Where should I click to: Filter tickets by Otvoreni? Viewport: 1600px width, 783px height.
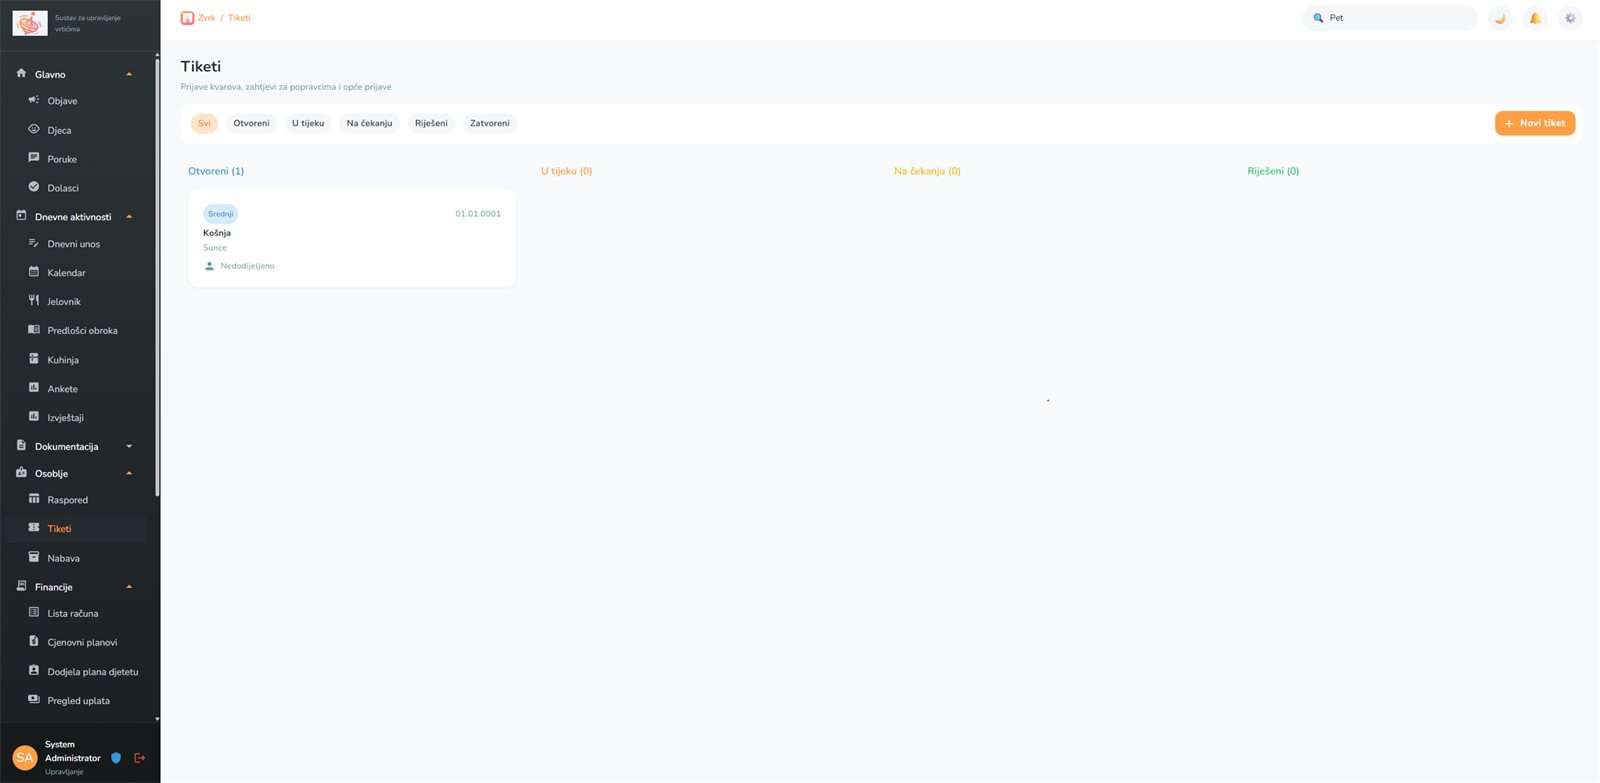tap(251, 123)
